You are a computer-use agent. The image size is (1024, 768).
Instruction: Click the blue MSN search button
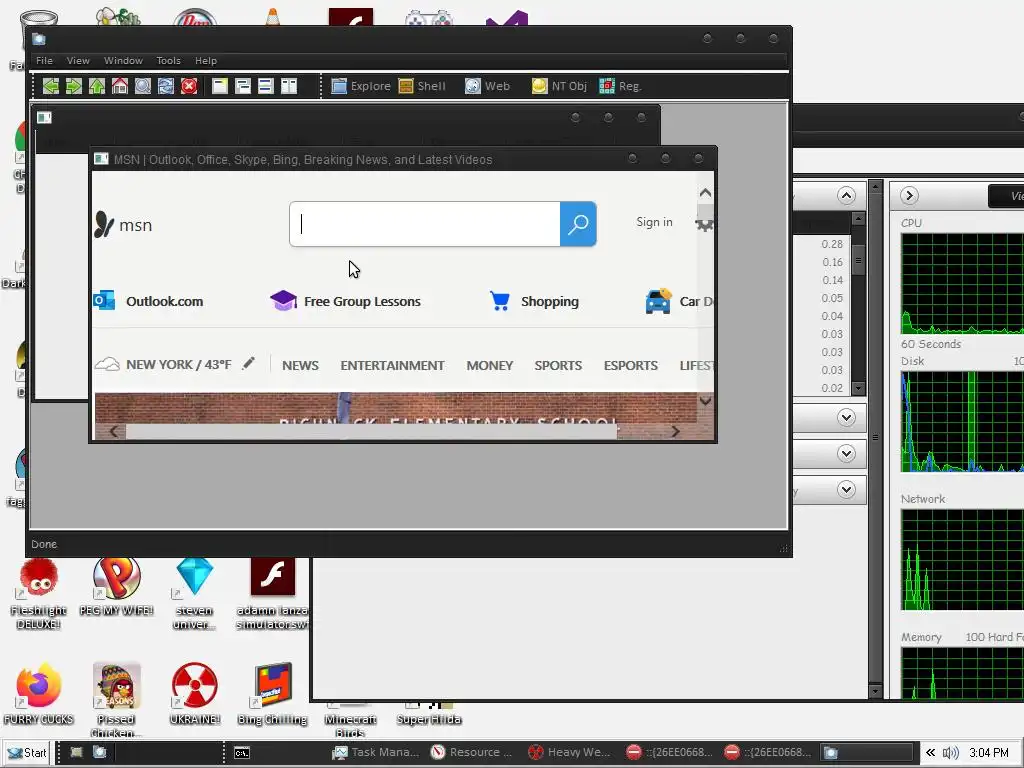coord(578,224)
